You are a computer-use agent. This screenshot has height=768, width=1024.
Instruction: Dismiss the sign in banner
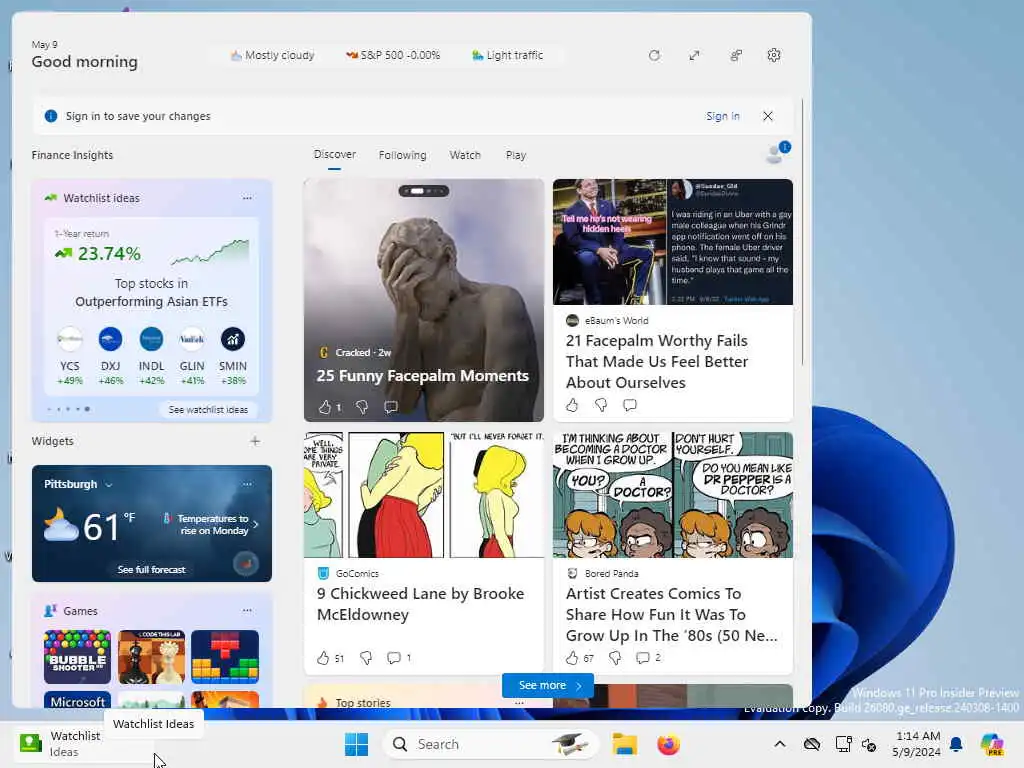click(x=768, y=116)
